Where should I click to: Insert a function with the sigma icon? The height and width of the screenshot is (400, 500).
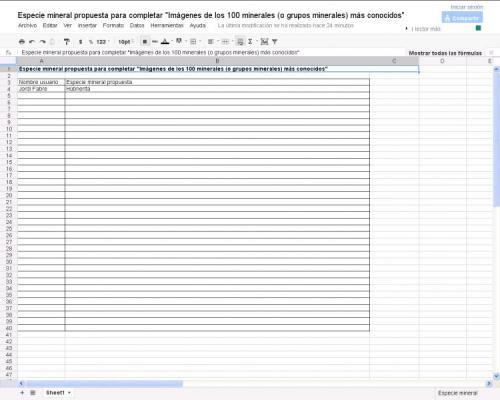[250, 42]
